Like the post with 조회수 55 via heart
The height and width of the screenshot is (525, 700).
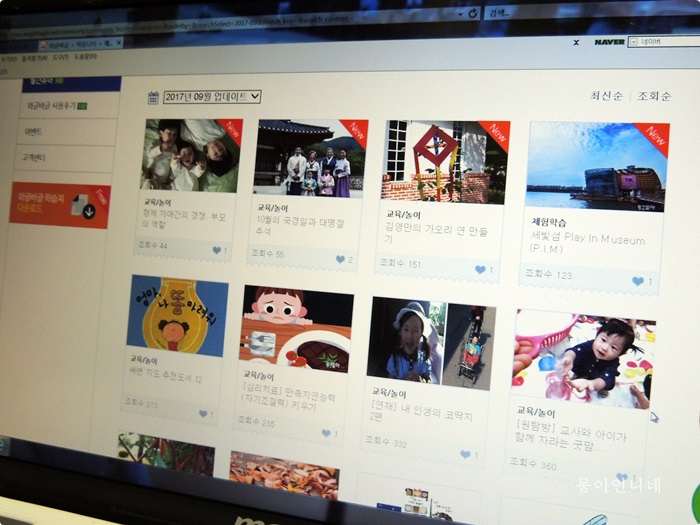[x=340, y=259]
